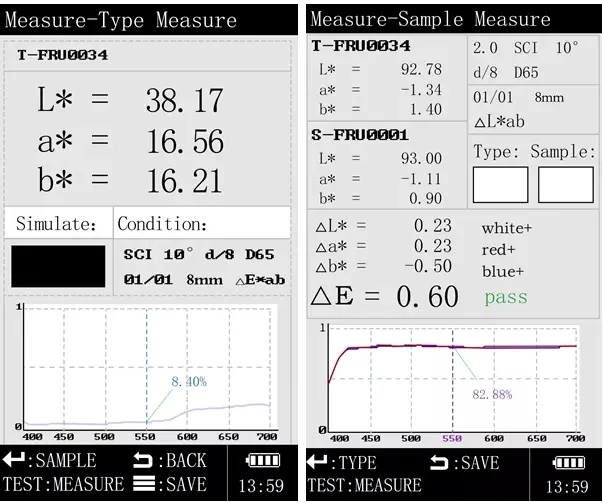Select the S-FRU0001 sample record header

[360, 135]
